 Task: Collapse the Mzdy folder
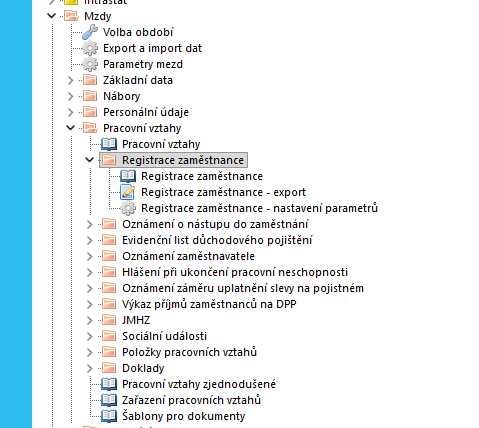tap(52, 16)
